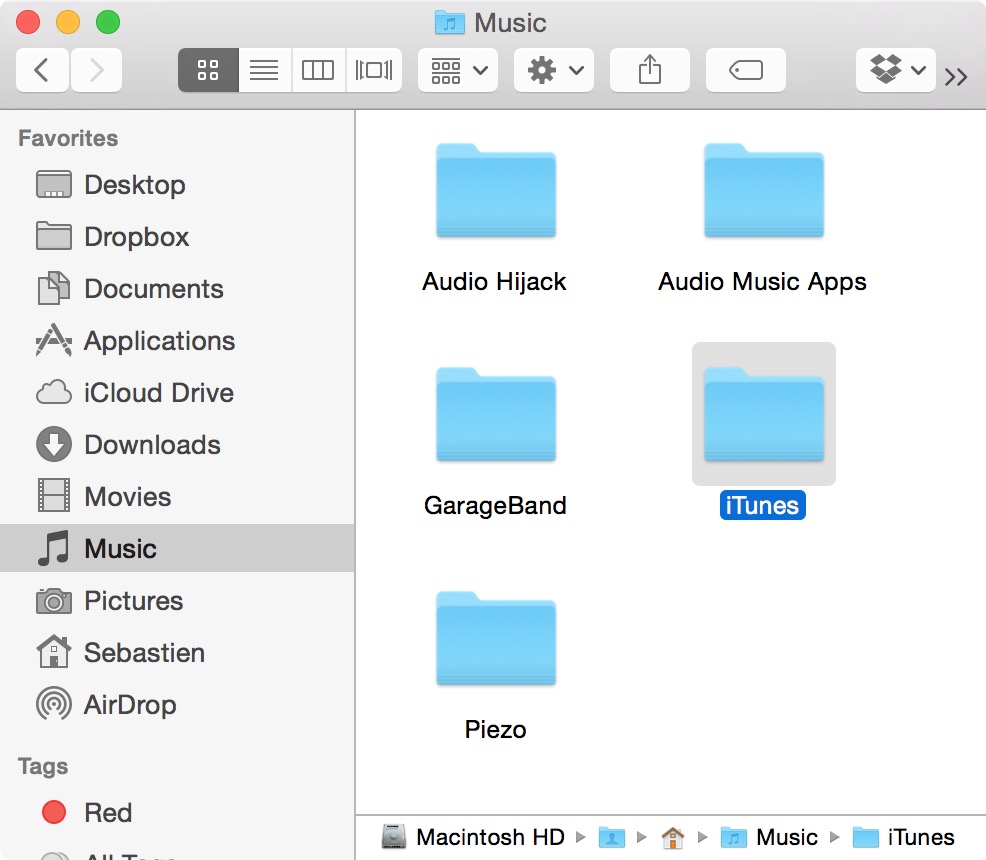Select Music in the sidebar
986x860 pixels.
point(177,548)
